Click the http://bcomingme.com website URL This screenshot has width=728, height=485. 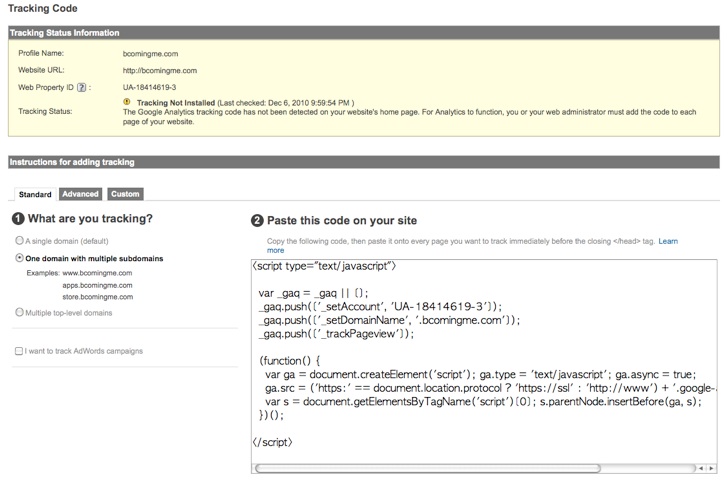(160, 71)
